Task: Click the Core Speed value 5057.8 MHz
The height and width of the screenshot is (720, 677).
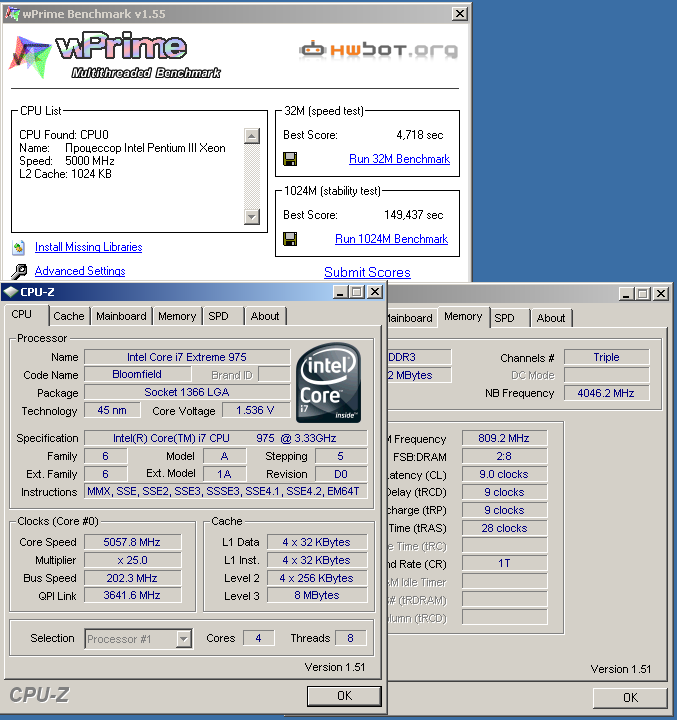Action: (132, 542)
